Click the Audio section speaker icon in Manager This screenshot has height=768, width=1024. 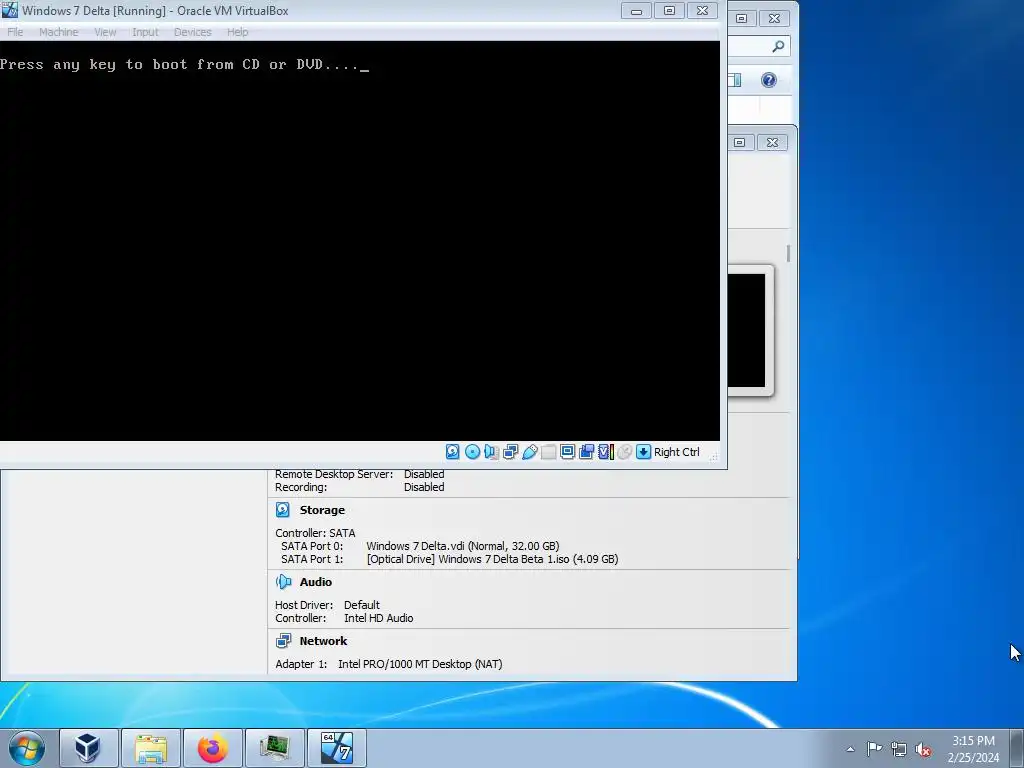point(283,582)
